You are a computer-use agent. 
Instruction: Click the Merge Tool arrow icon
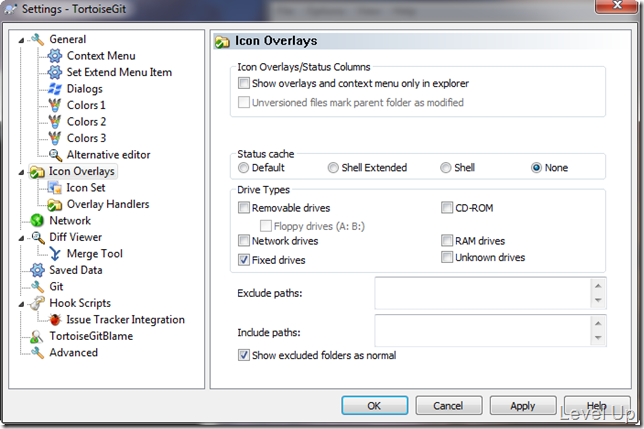(55, 254)
